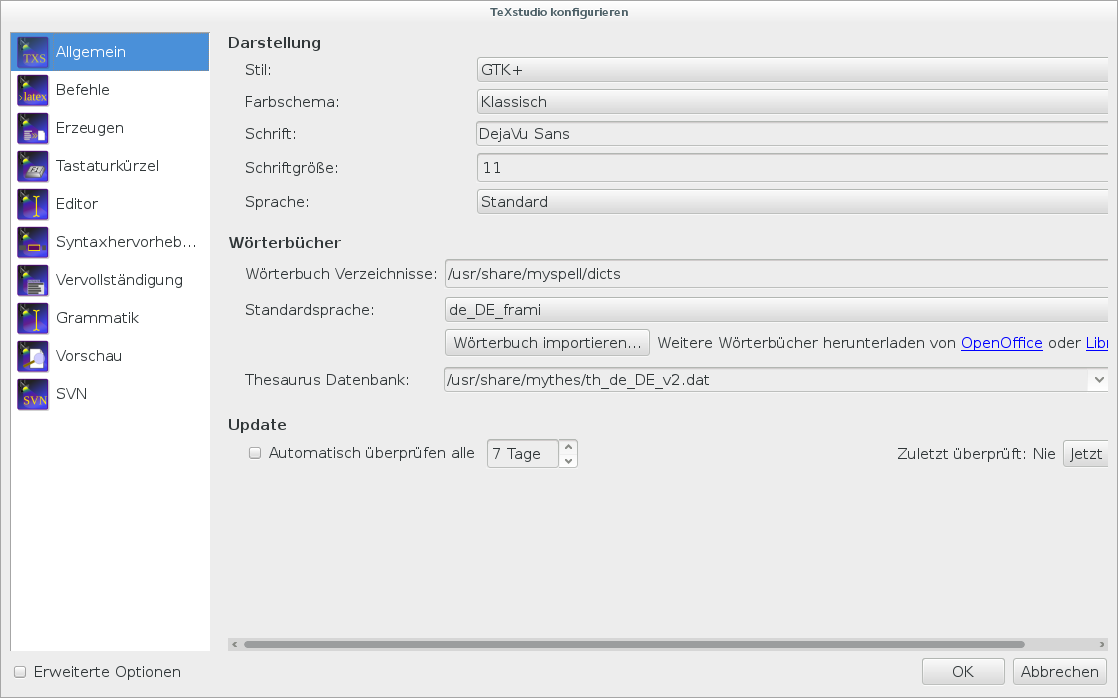
Task: Open the Stil dropdown showing GTK+
Action: point(792,70)
